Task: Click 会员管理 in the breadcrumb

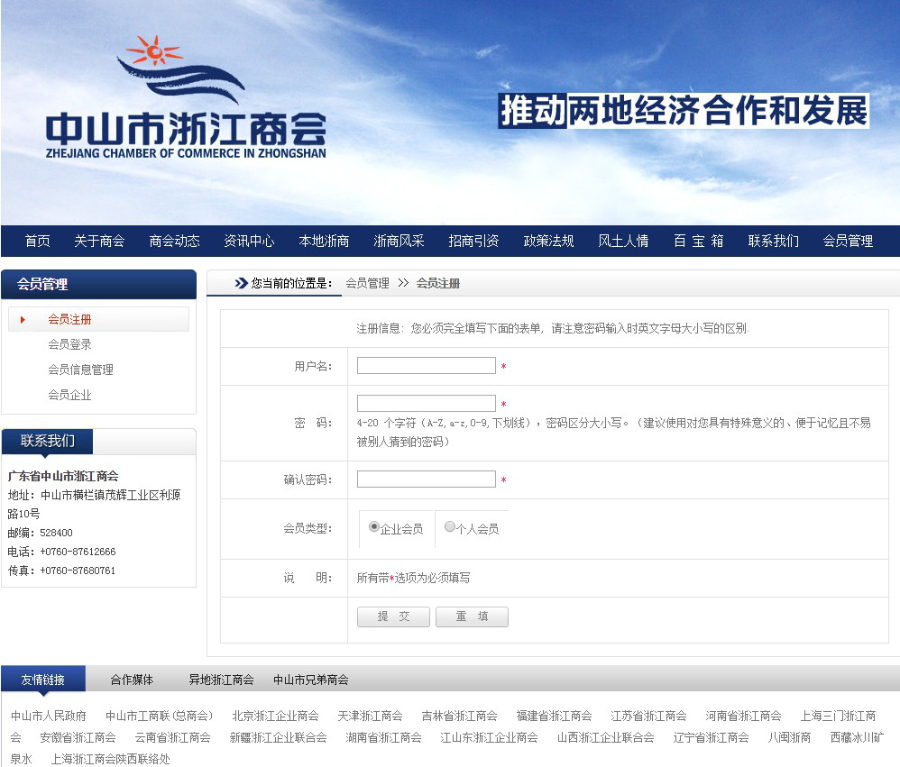Action: coord(367,283)
